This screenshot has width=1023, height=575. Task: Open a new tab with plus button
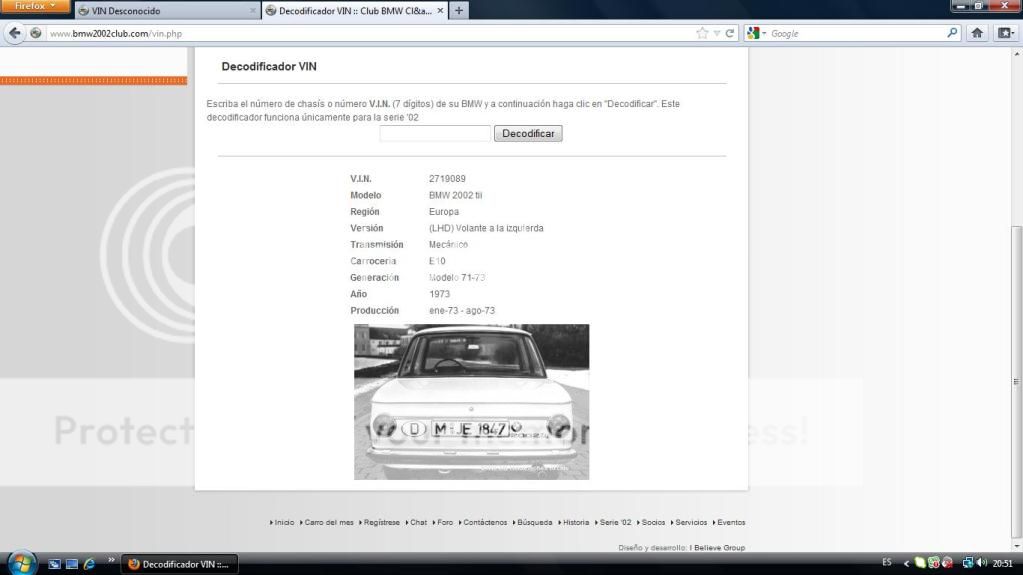tap(459, 10)
